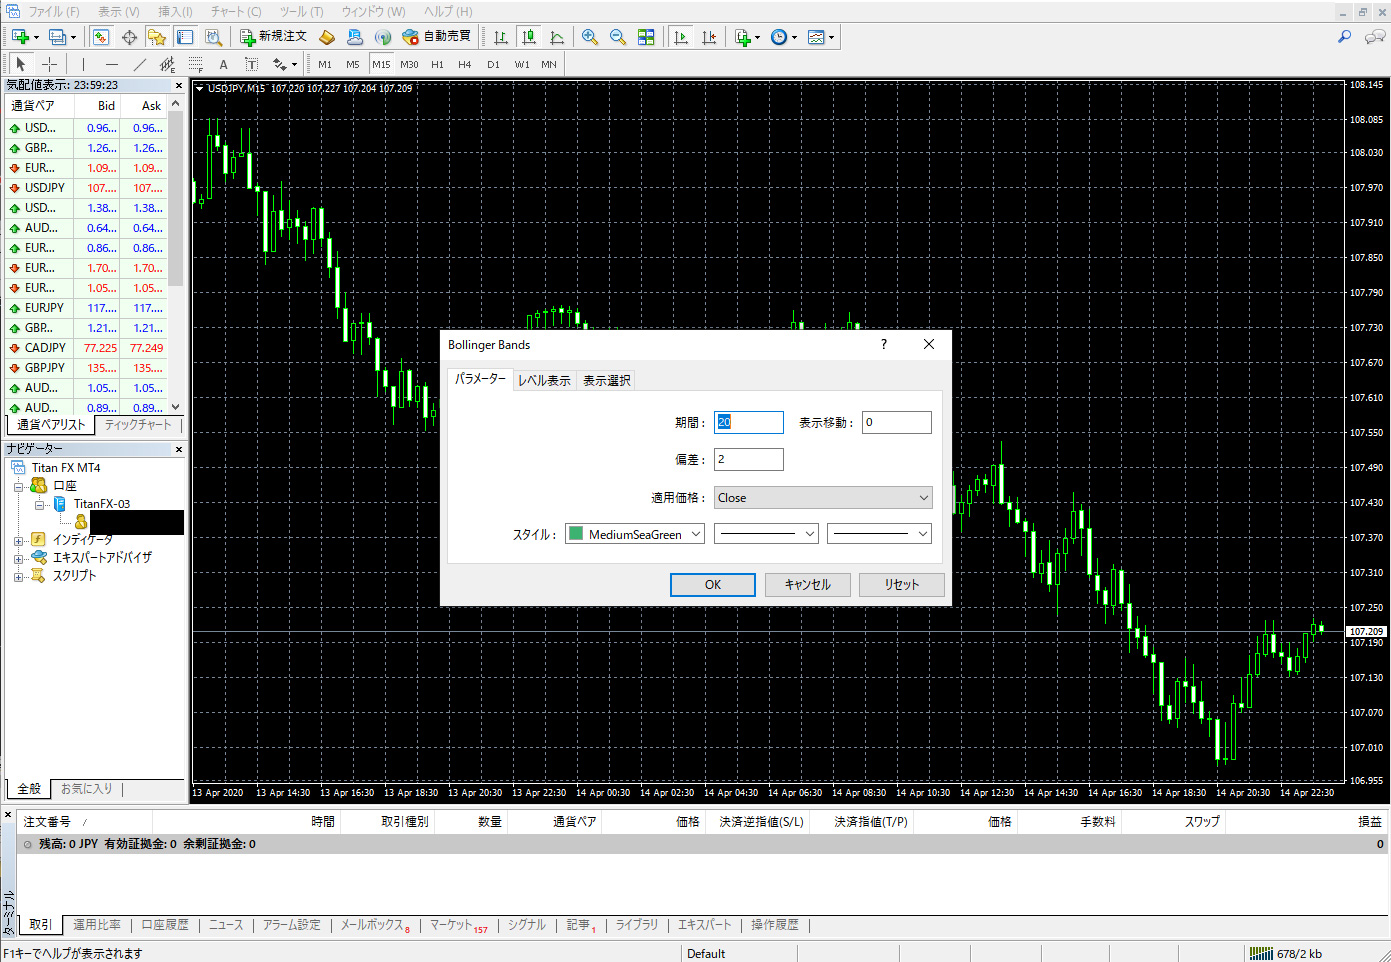Zoom out the chart

(618, 37)
